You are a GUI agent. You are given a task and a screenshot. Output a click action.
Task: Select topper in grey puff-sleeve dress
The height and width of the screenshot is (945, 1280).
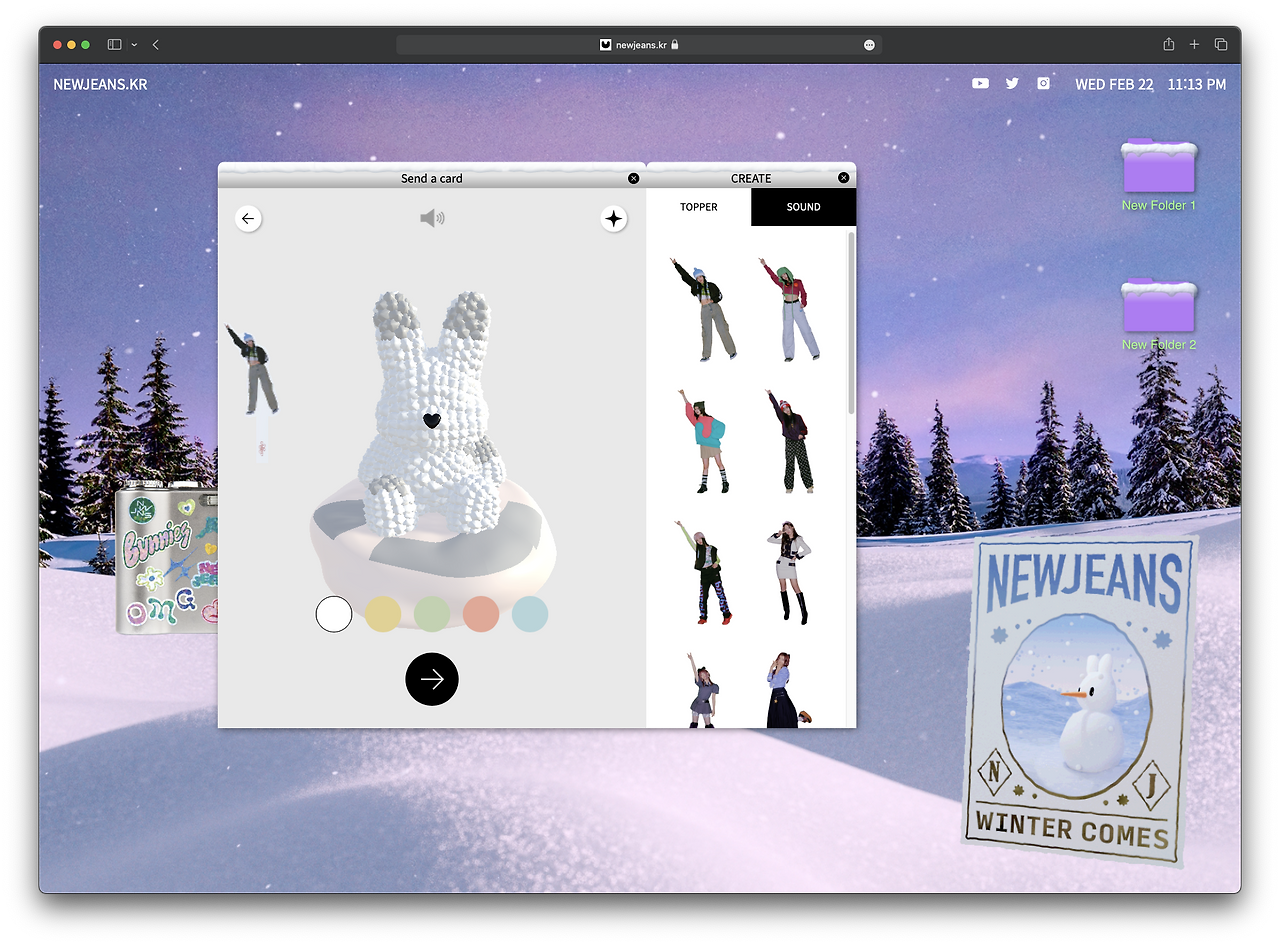click(703, 690)
